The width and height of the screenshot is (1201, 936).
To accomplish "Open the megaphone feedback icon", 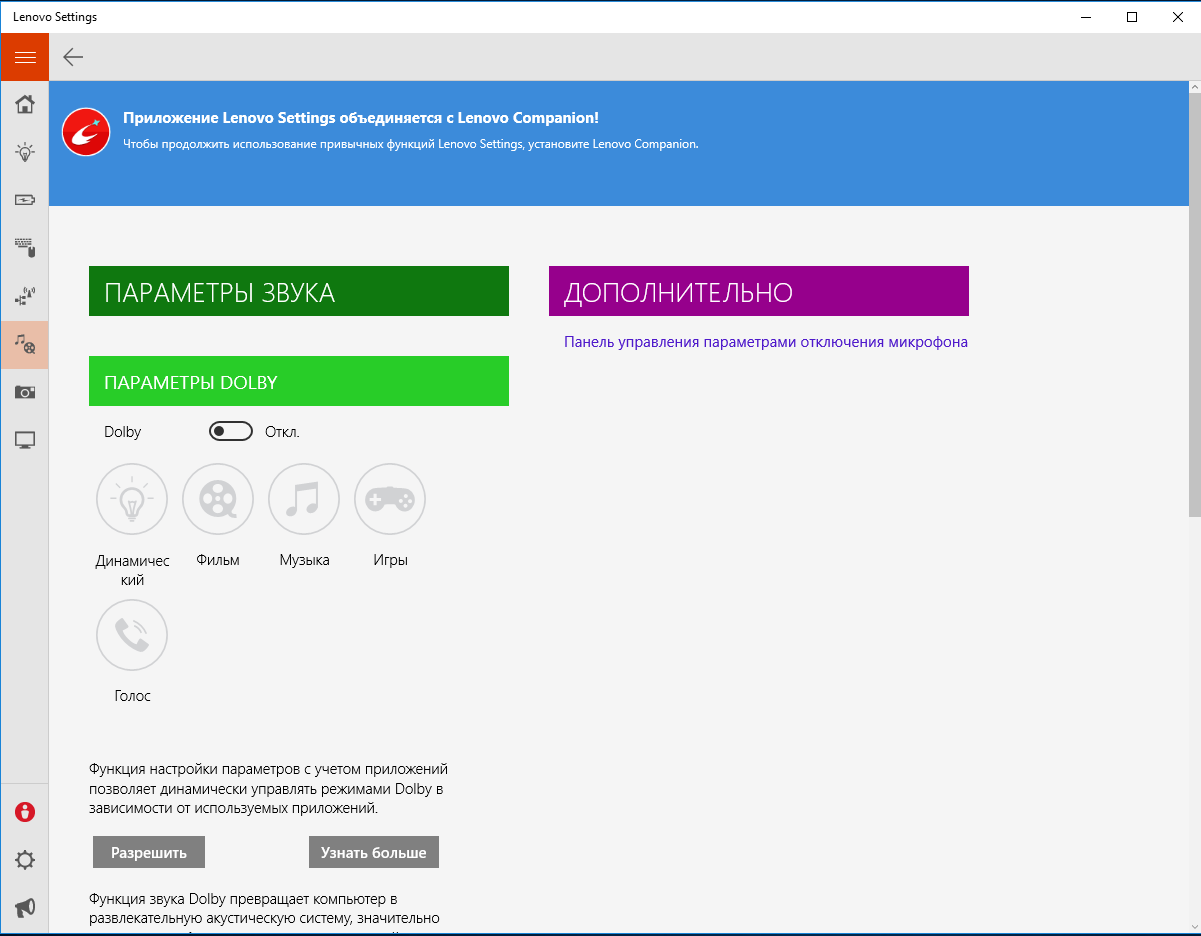I will (25, 908).
